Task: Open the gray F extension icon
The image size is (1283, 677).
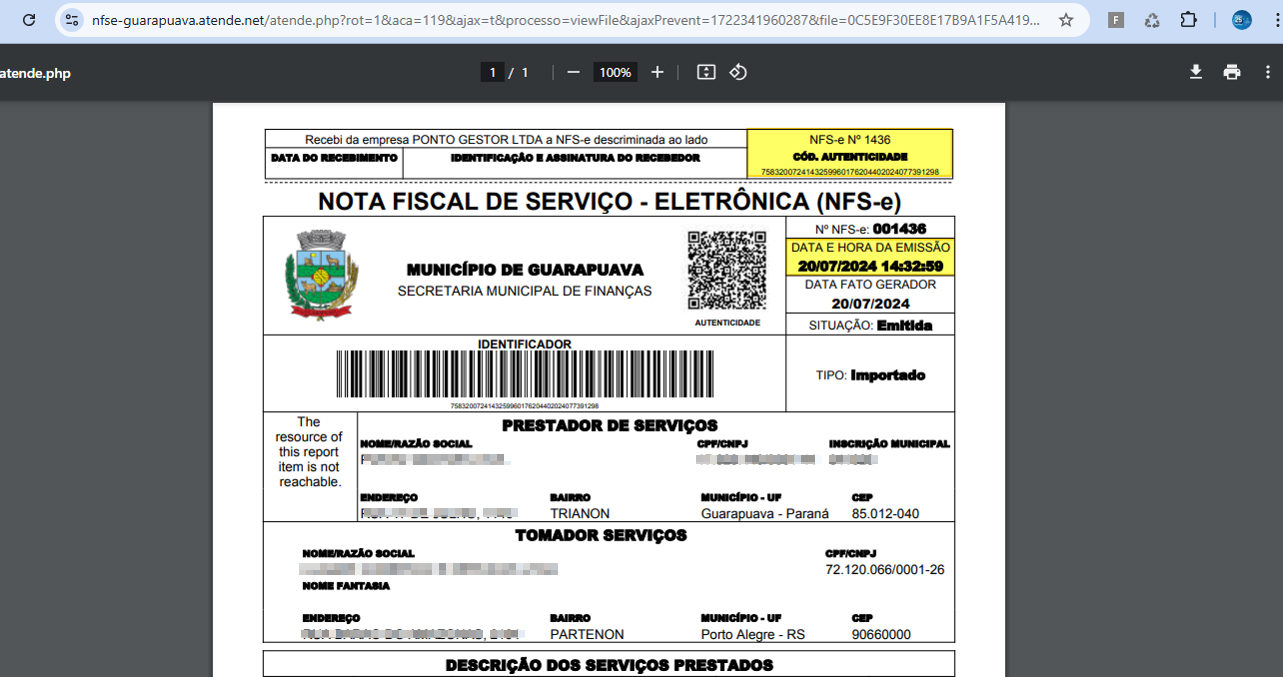Action: 1116,20
